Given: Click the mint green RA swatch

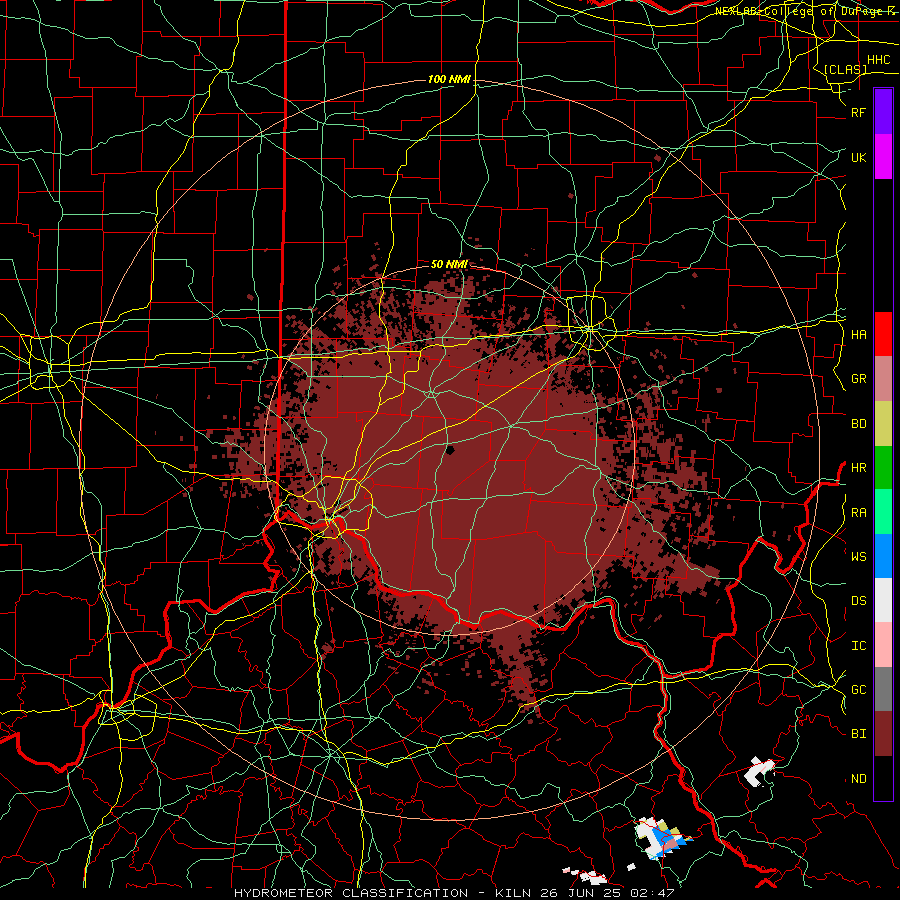Looking at the screenshot, I should point(883,512).
